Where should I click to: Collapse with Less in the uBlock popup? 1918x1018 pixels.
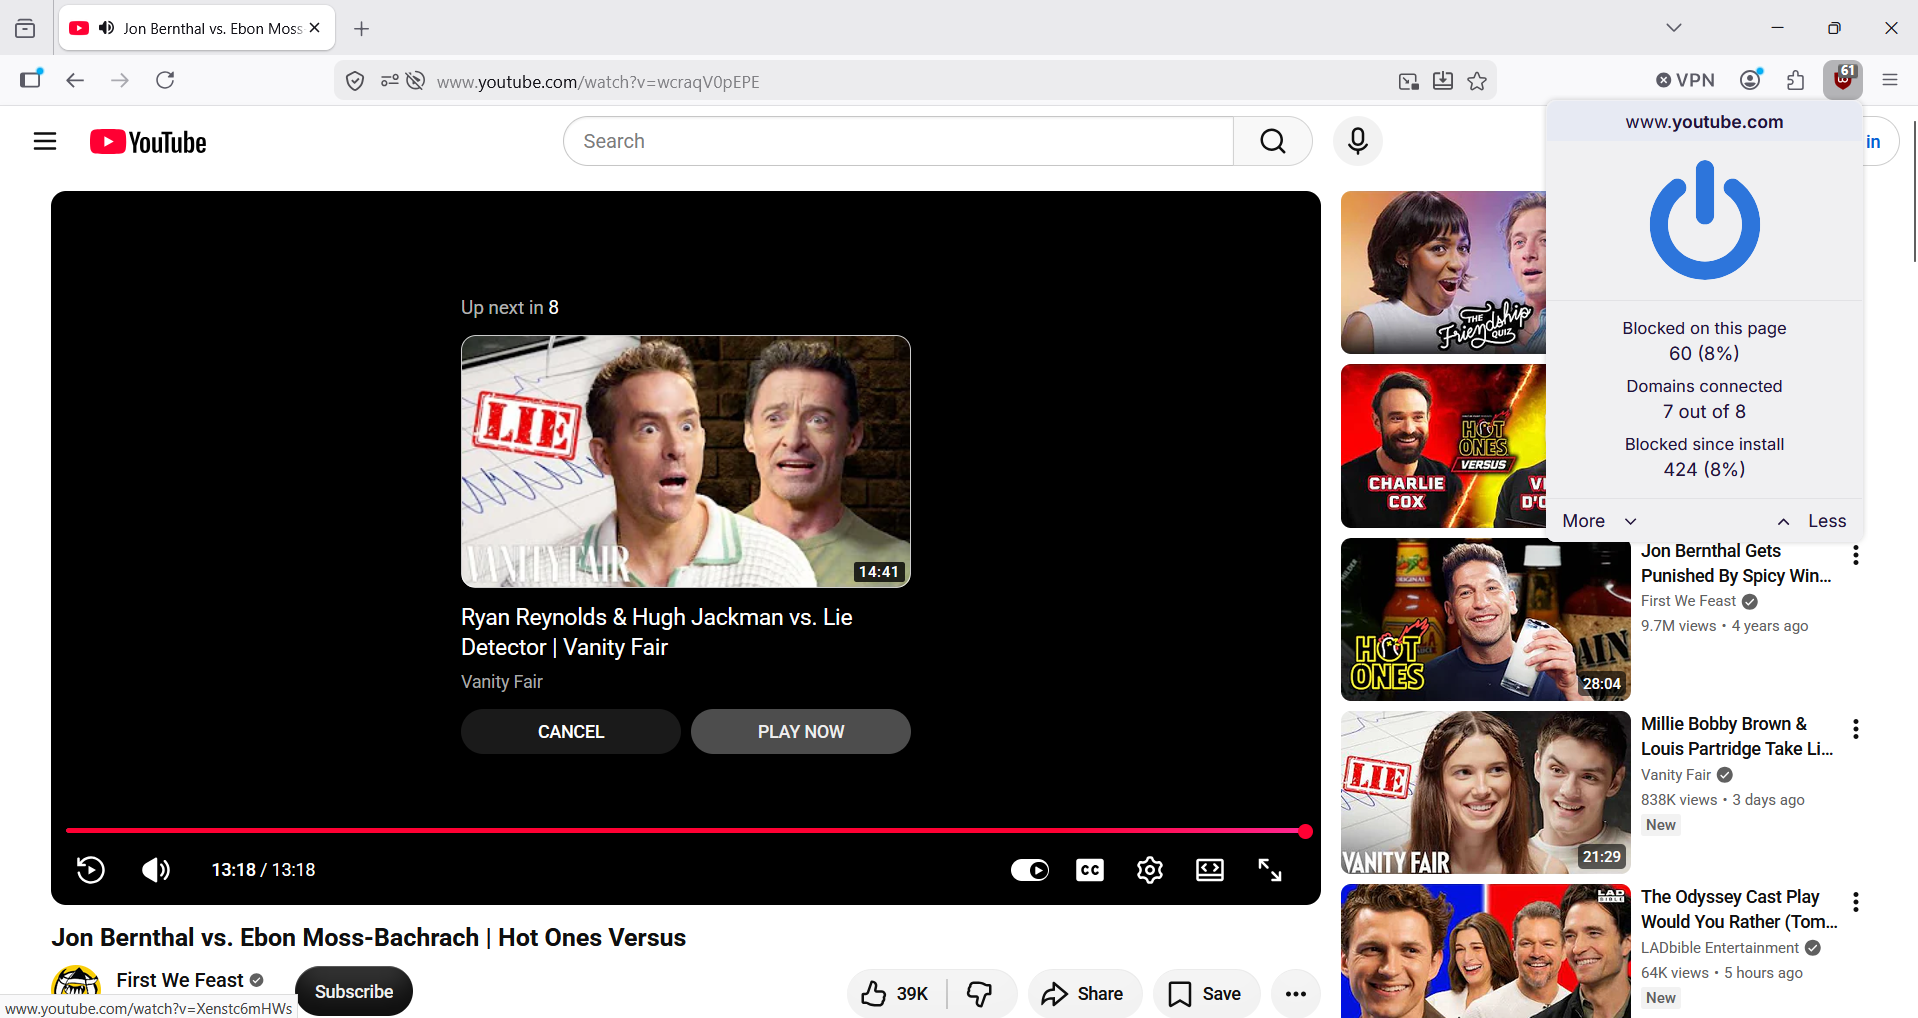tap(1811, 521)
